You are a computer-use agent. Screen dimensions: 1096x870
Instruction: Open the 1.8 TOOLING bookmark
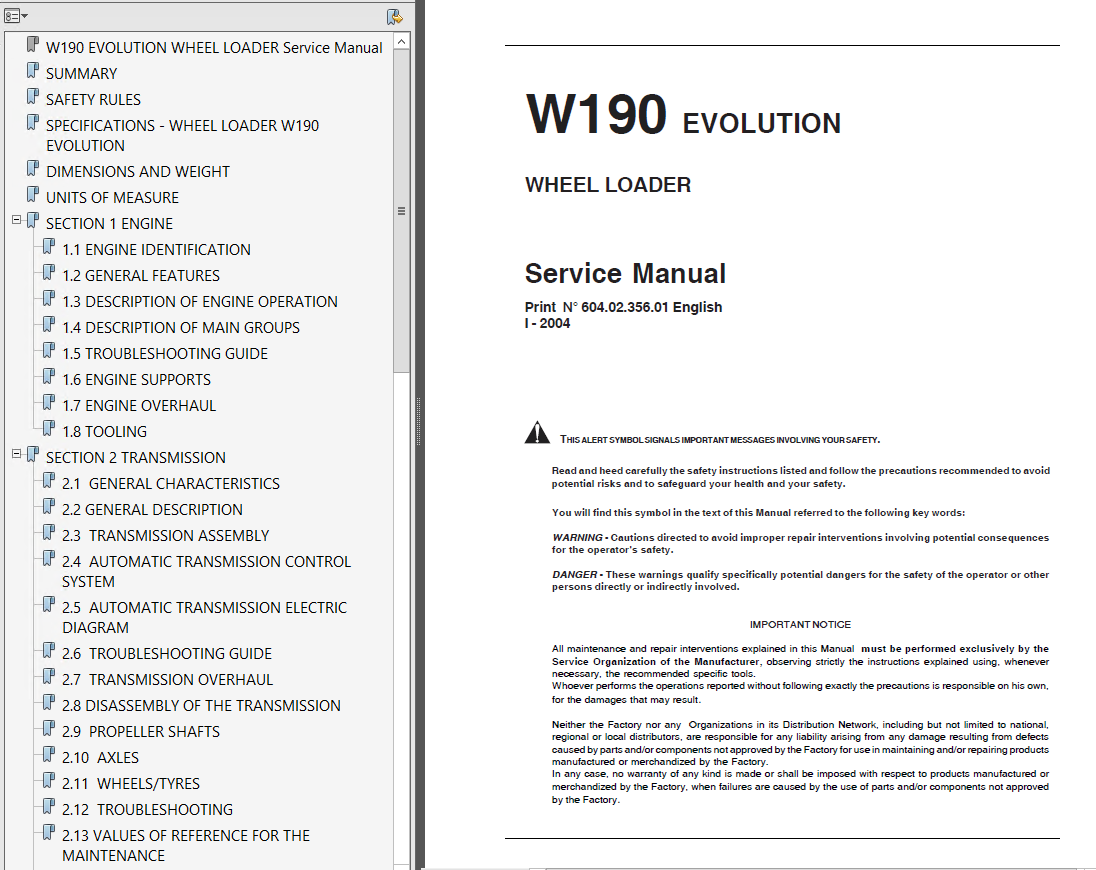[104, 431]
